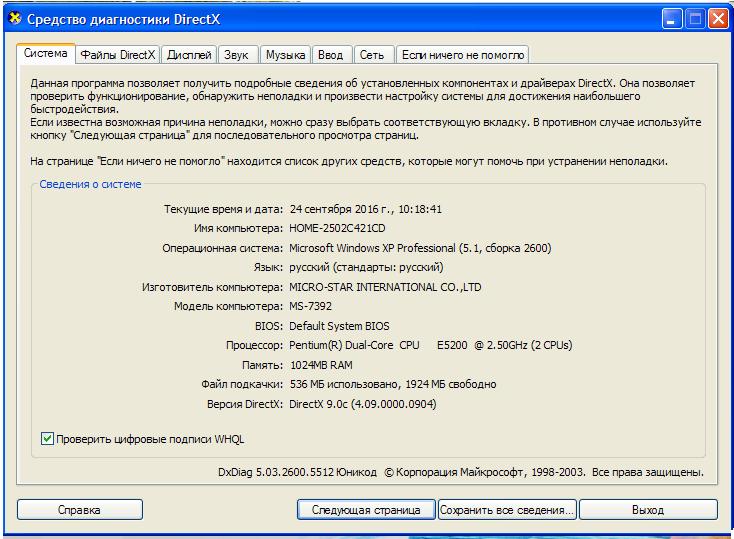This screenshot has height=539, width=734.
Task: Click Default System BIOS value
Action: [x=339, y=326]
